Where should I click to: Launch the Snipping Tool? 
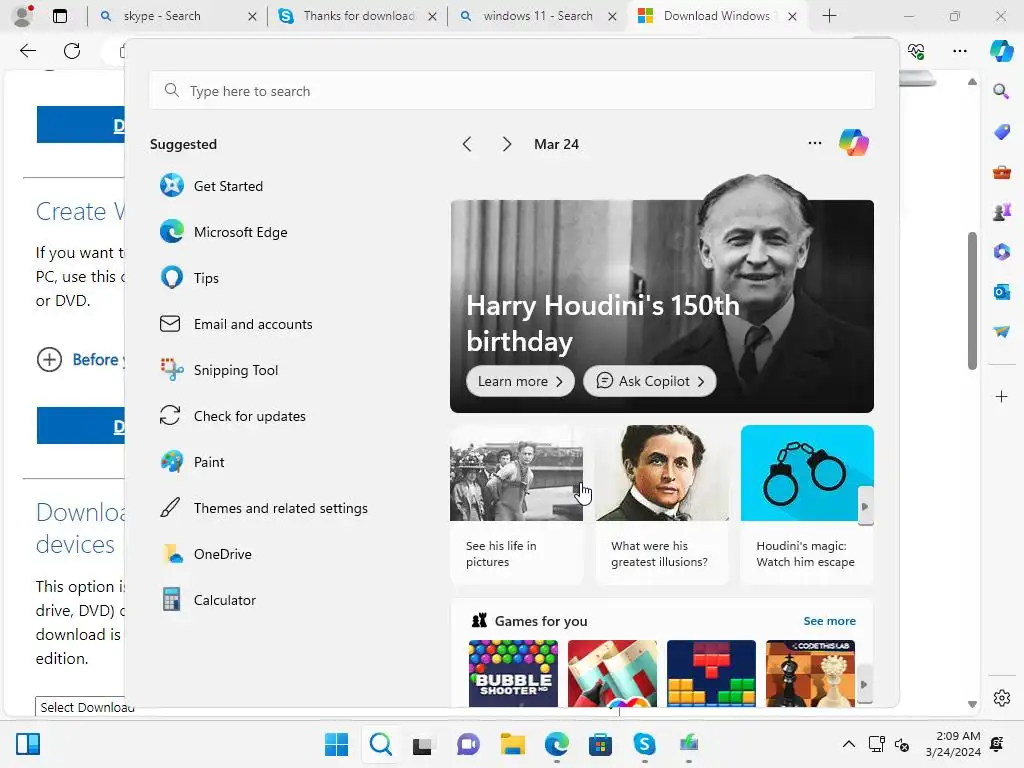(x=219, y=370)
